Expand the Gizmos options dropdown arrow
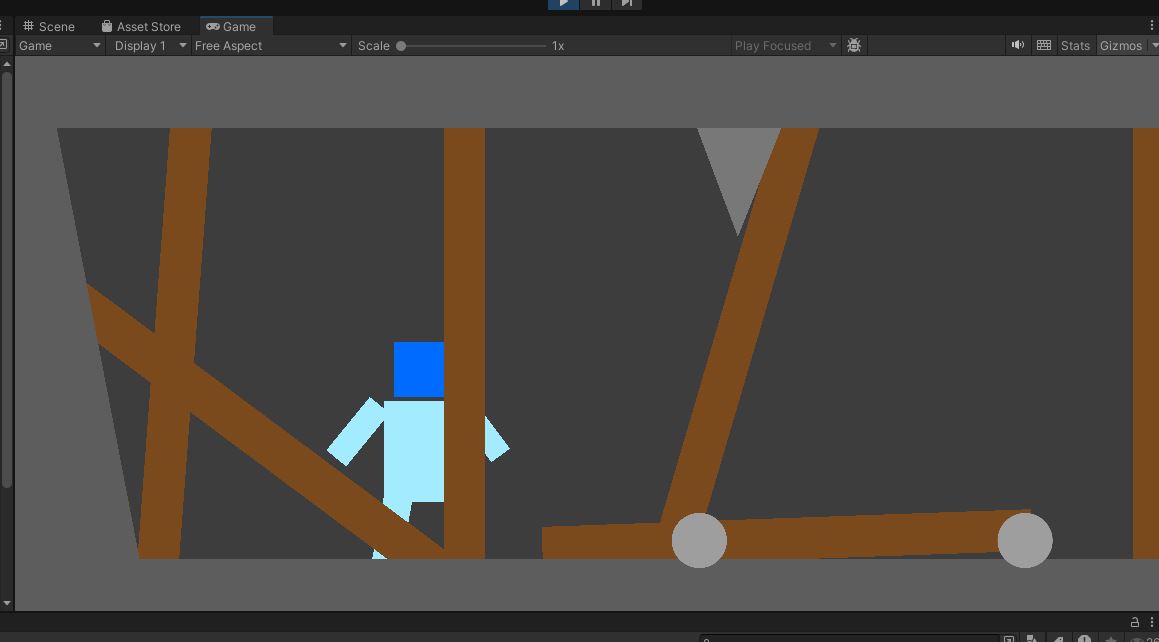 [x=1152, y=45]
